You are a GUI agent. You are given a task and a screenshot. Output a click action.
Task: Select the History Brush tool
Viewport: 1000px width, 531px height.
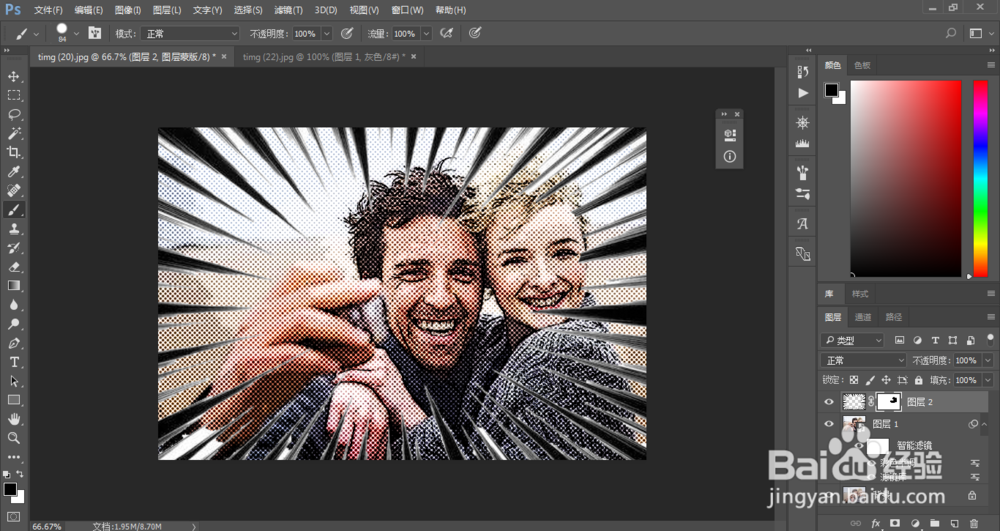pos(13,247)
